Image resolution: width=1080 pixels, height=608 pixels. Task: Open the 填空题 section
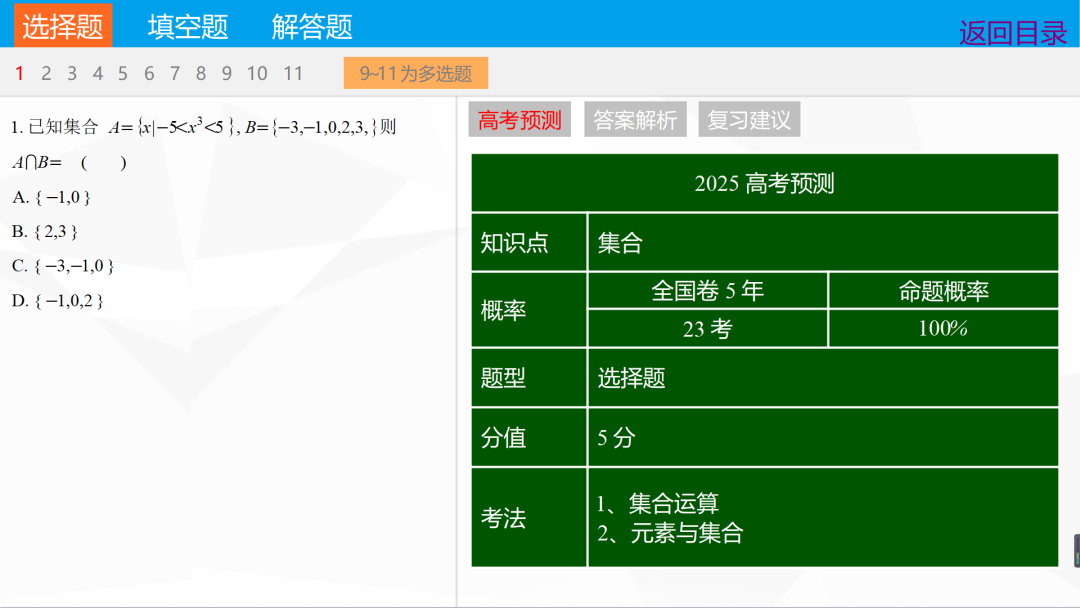point(186,24)
